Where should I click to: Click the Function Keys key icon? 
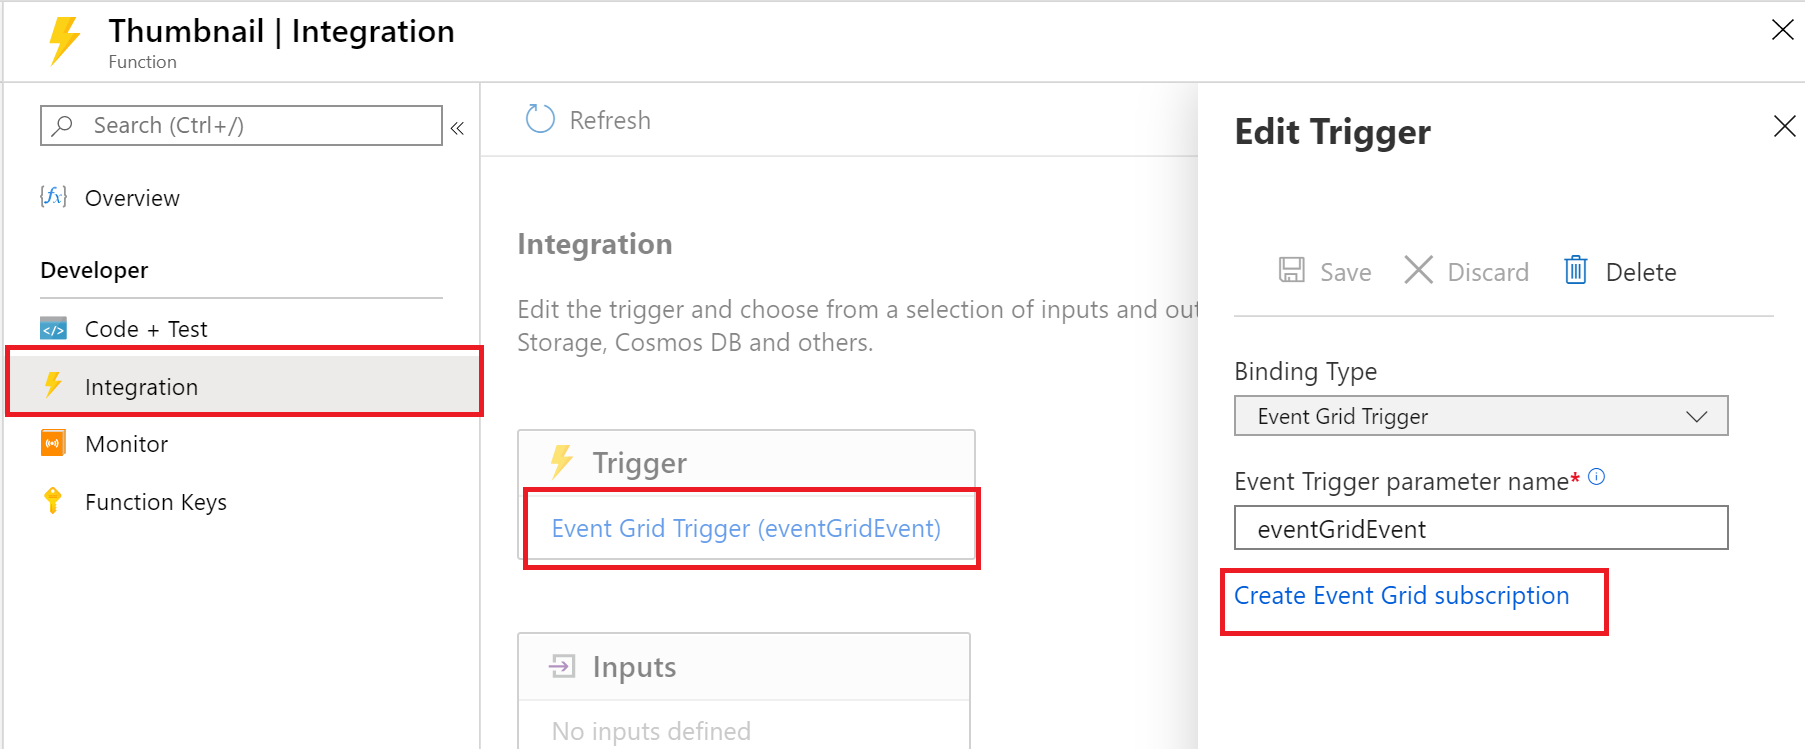pos(53,501)
